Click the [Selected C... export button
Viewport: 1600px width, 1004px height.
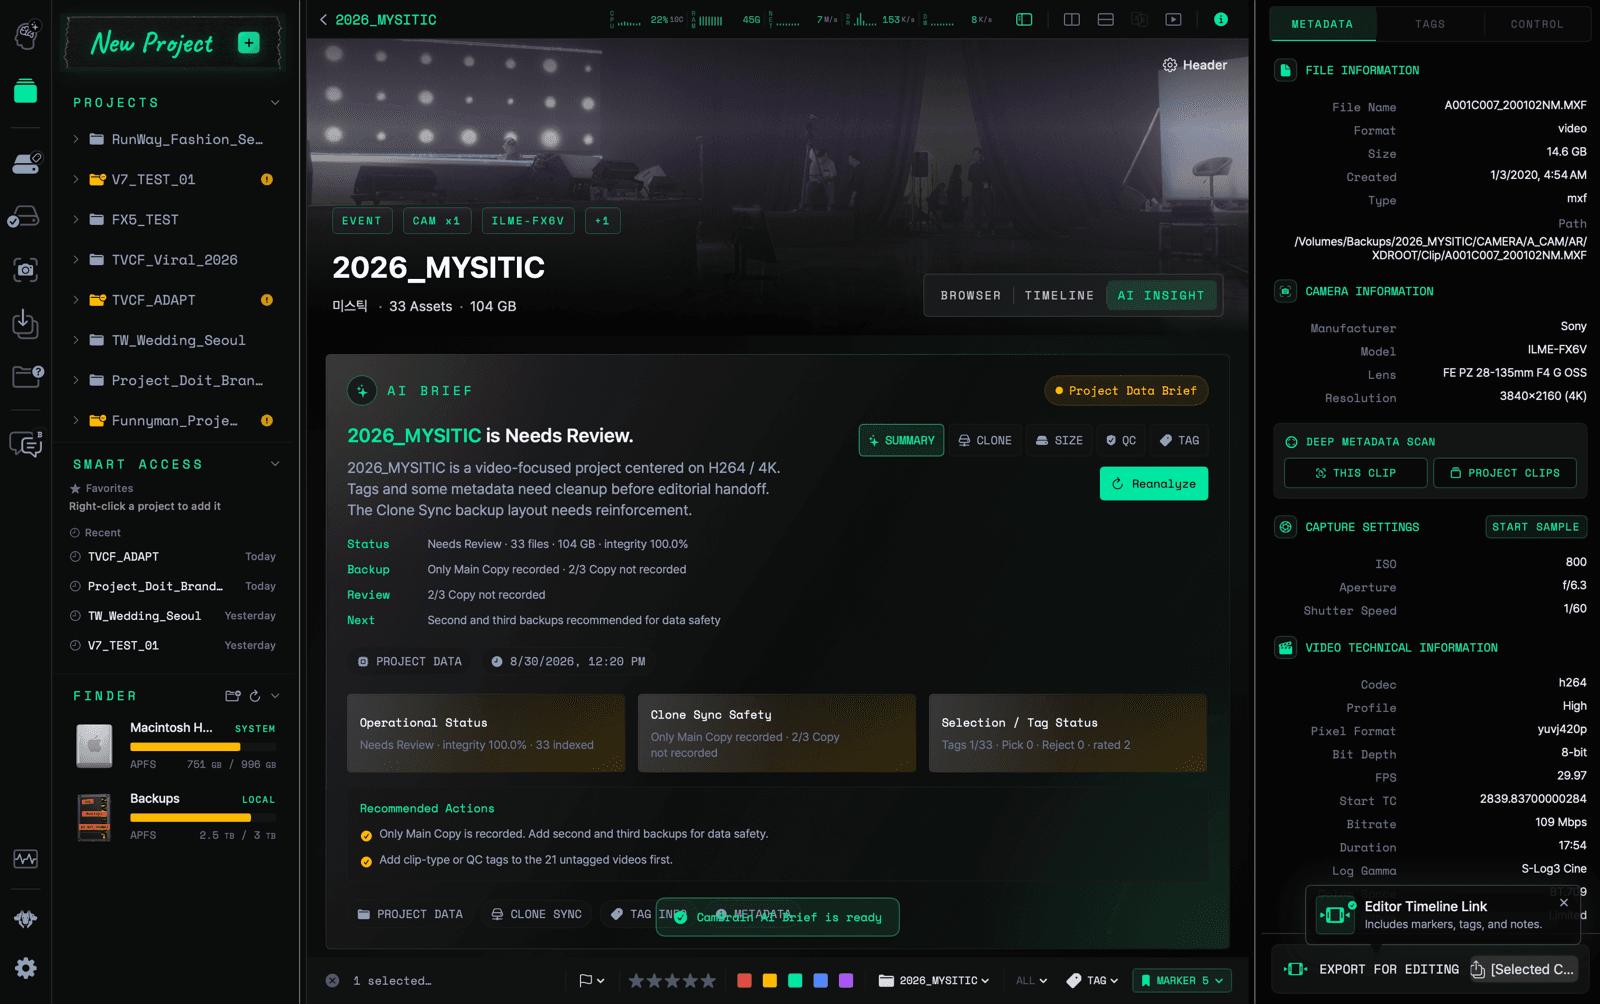coord(1522,969)
